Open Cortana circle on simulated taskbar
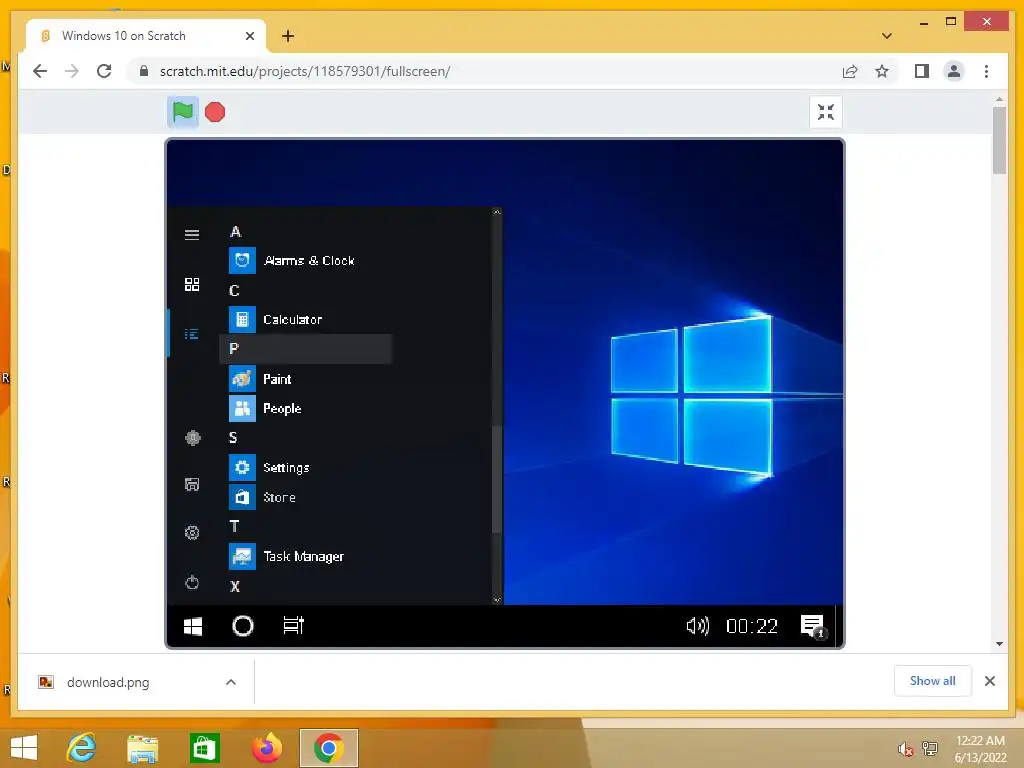This screenshot has height=768, width=1024. [x=243, y=626]
